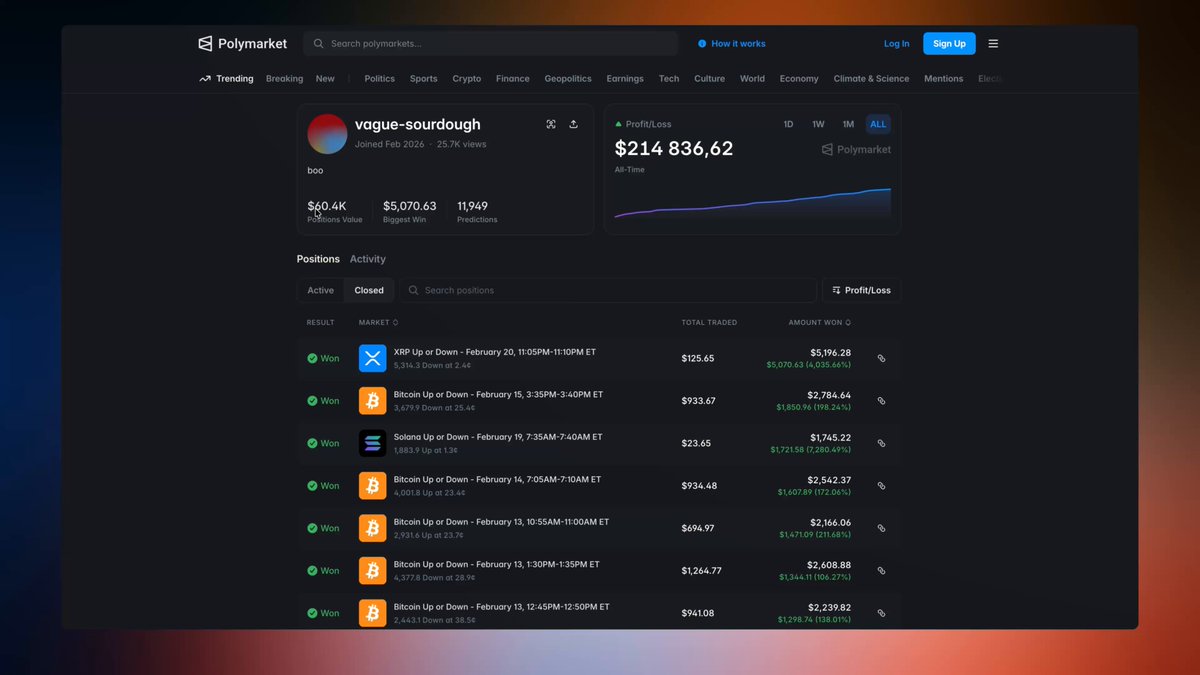Click the Polymarket logo
This screenshot has height=675, width=1200.
point(242,43)
